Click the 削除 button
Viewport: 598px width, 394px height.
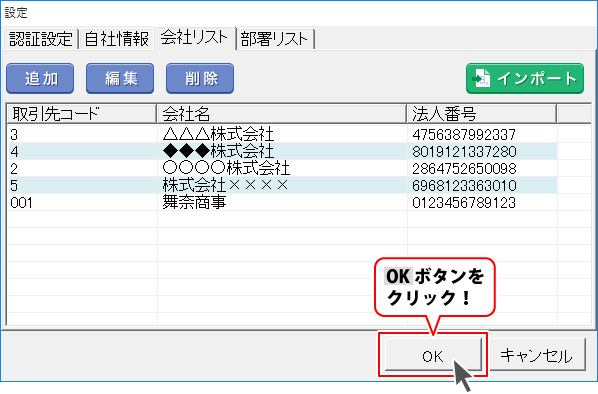coord(200,78)
